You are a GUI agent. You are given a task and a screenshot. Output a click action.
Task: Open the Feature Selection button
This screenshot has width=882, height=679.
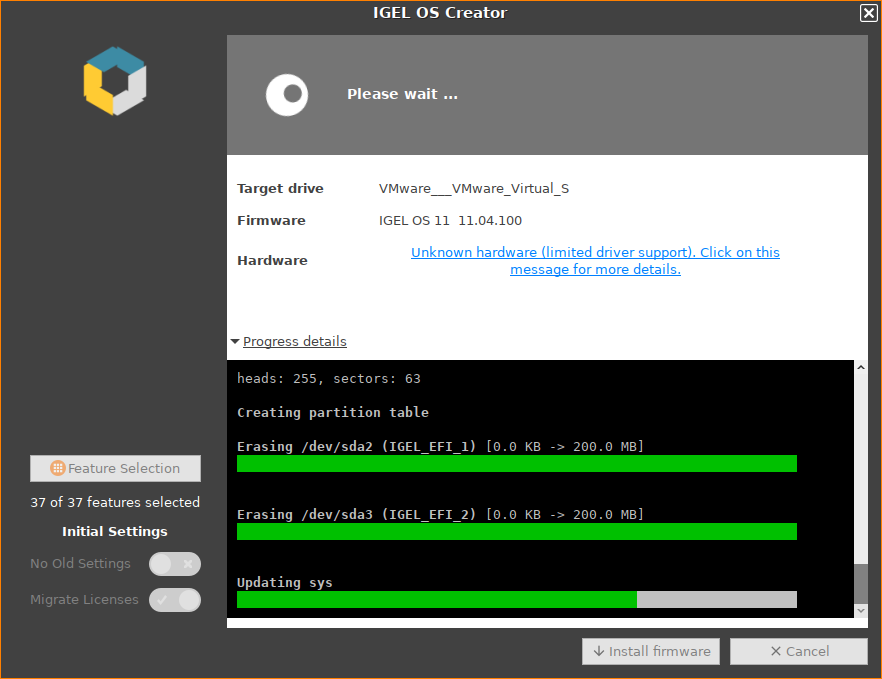(x=115, y=468)
